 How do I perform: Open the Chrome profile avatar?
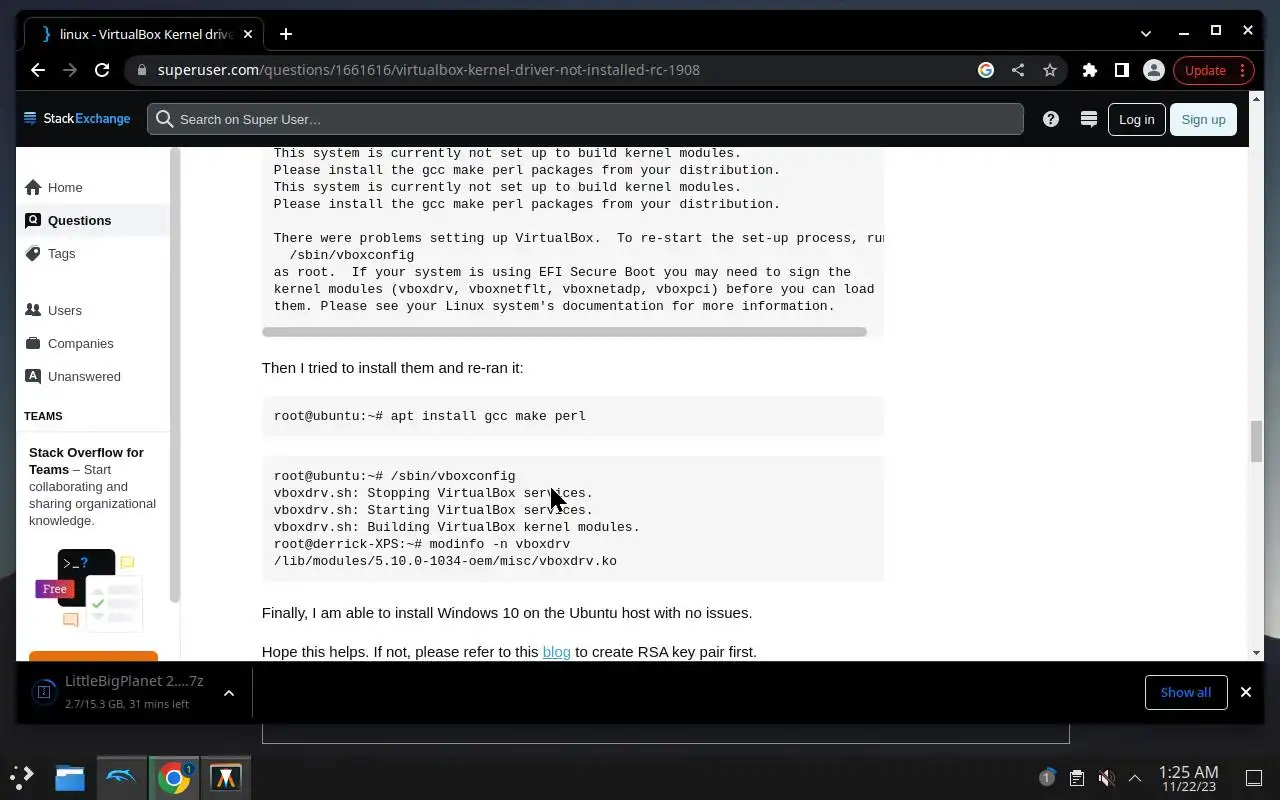[1154, 70]
